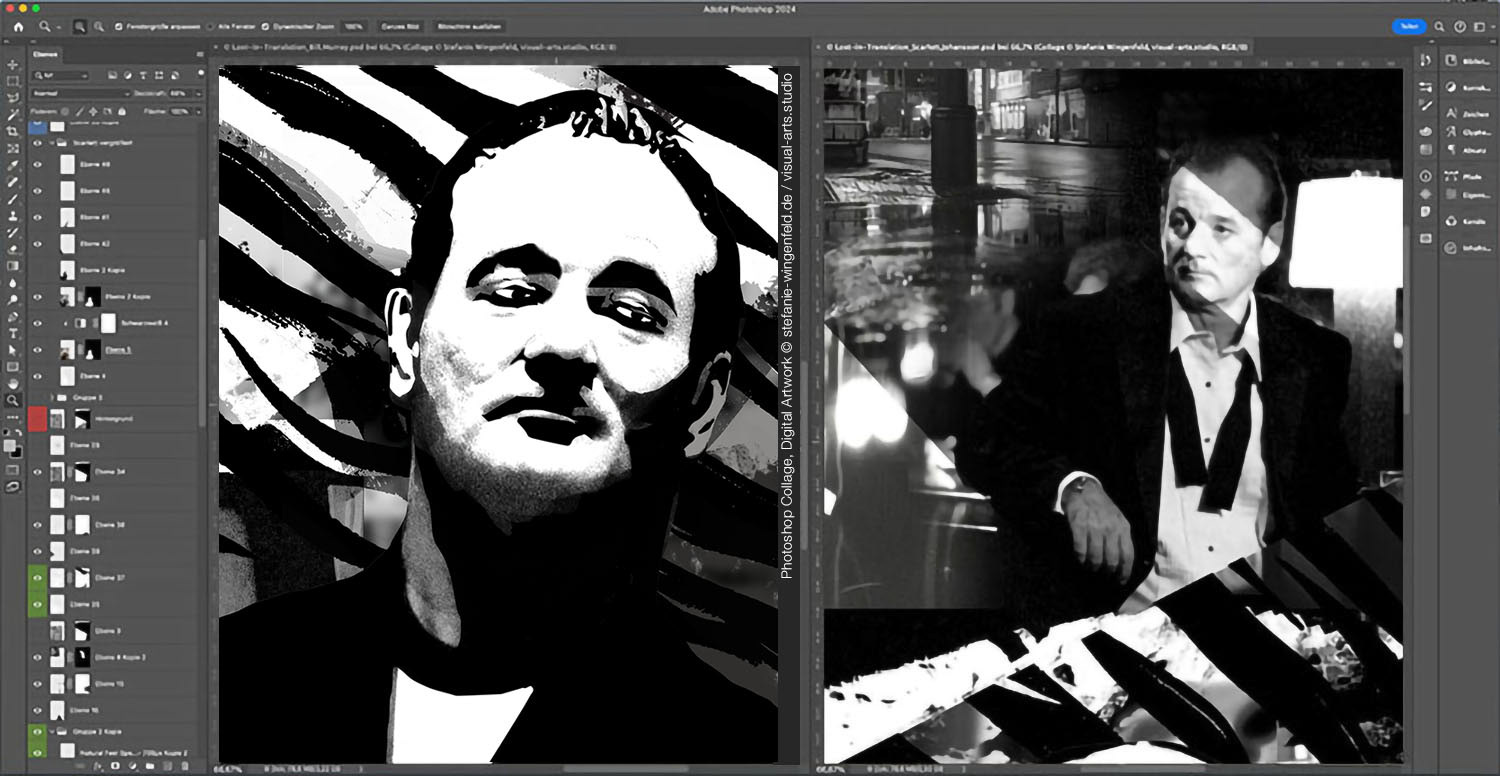Open the Ebenen panel menu
This screenshot has width=1500, height=776.
coord(199,54)
